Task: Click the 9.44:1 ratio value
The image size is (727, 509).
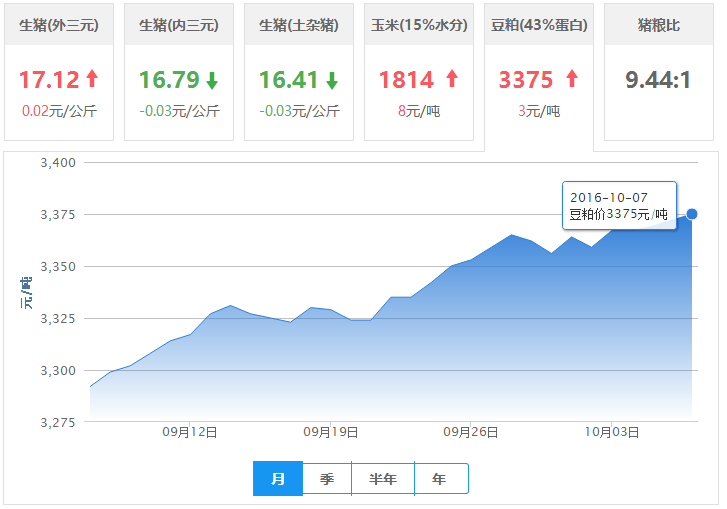Action: click(658, 80)
